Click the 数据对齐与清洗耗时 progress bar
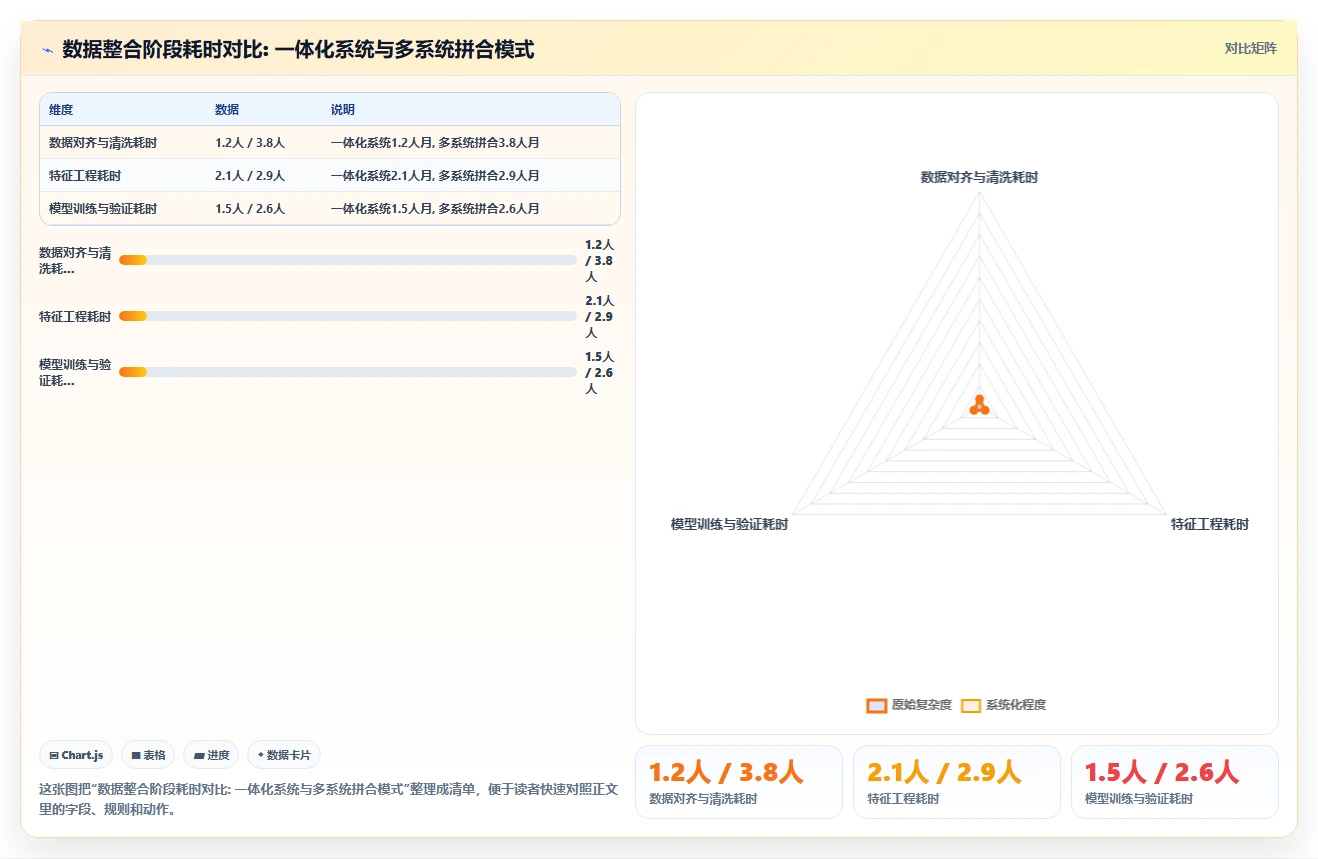This screenshot has height=859, width=1318. 348,260
